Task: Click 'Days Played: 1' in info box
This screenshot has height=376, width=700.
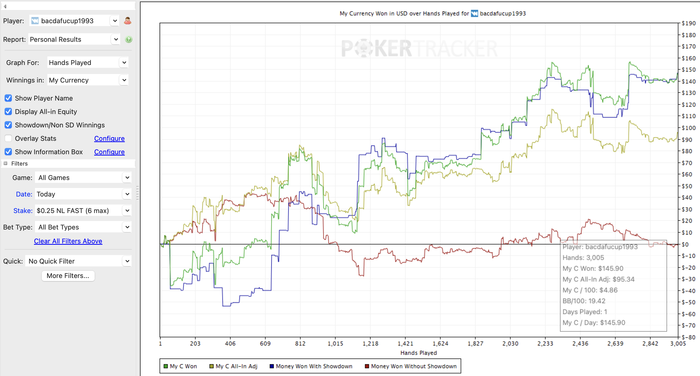Action: point(585,312)
